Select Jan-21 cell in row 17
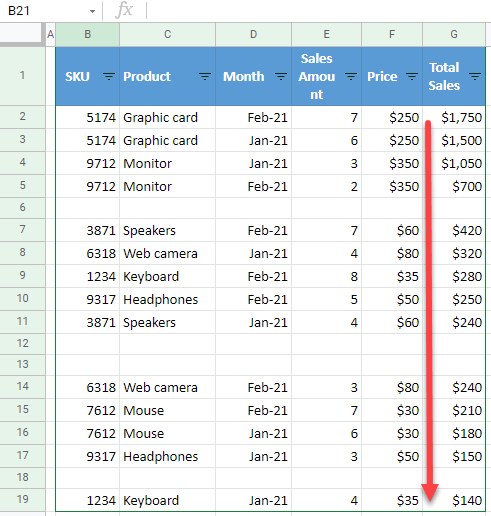This screenshot has height=516, width=491. click(253, 456)
